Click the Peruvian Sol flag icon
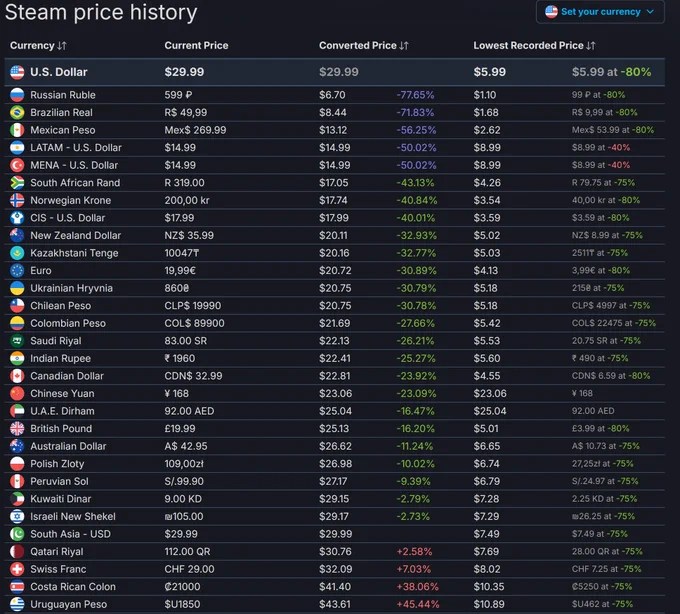The image size is (680, 614). tap(17, 481)
